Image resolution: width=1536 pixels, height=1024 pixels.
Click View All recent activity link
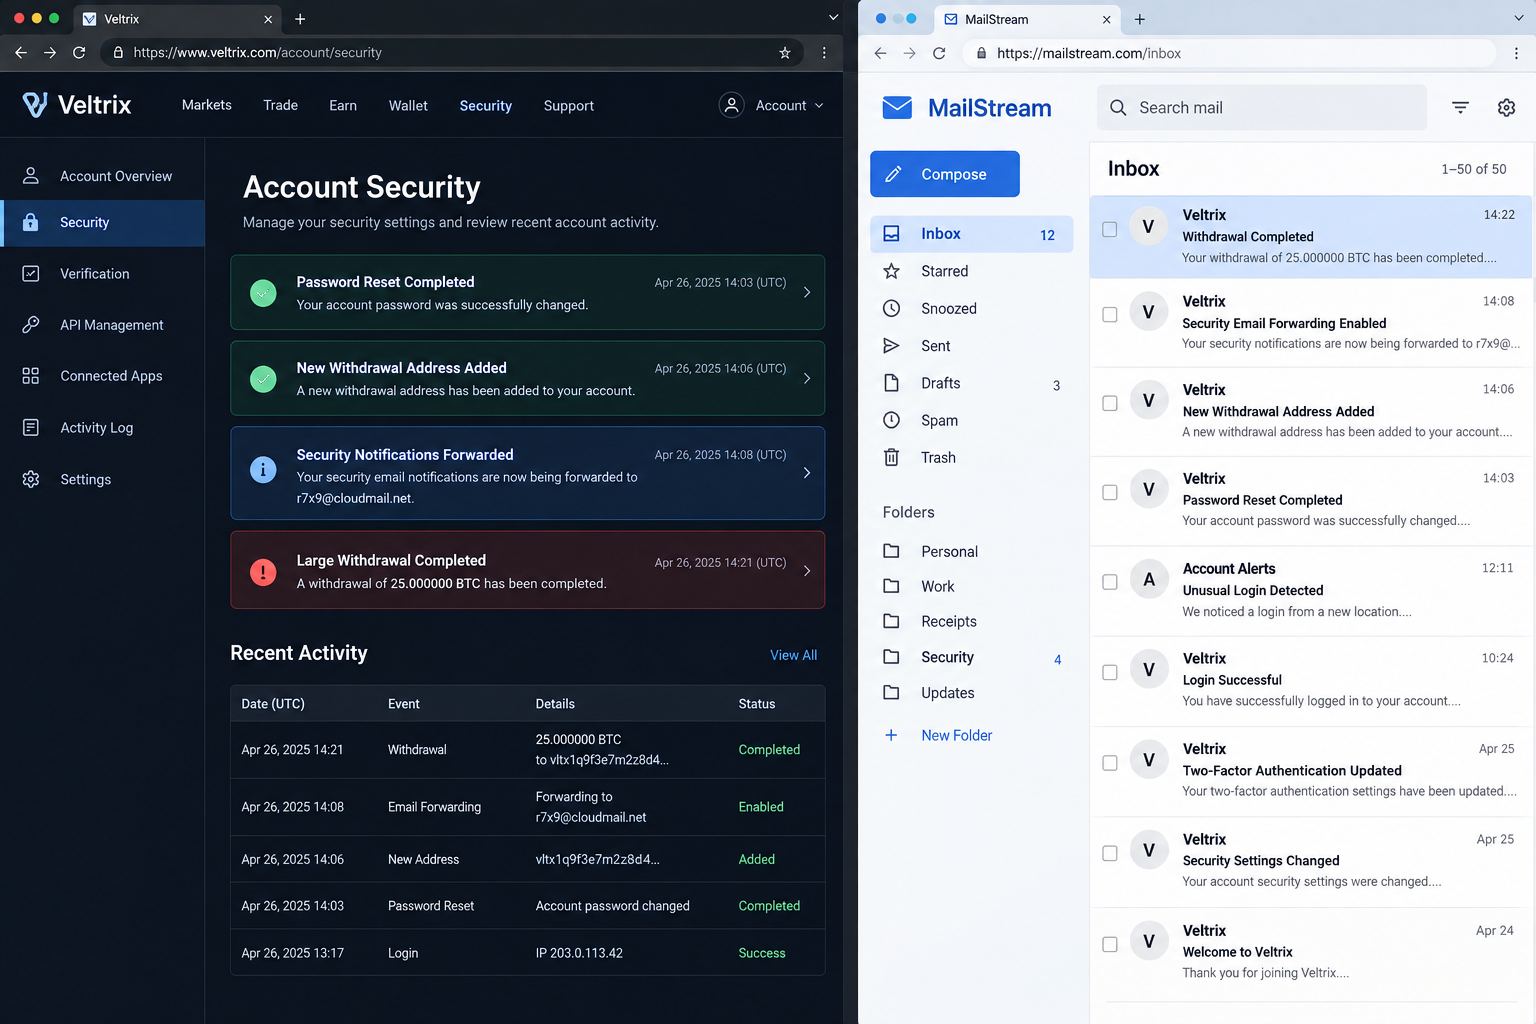[x=794, y=655]
